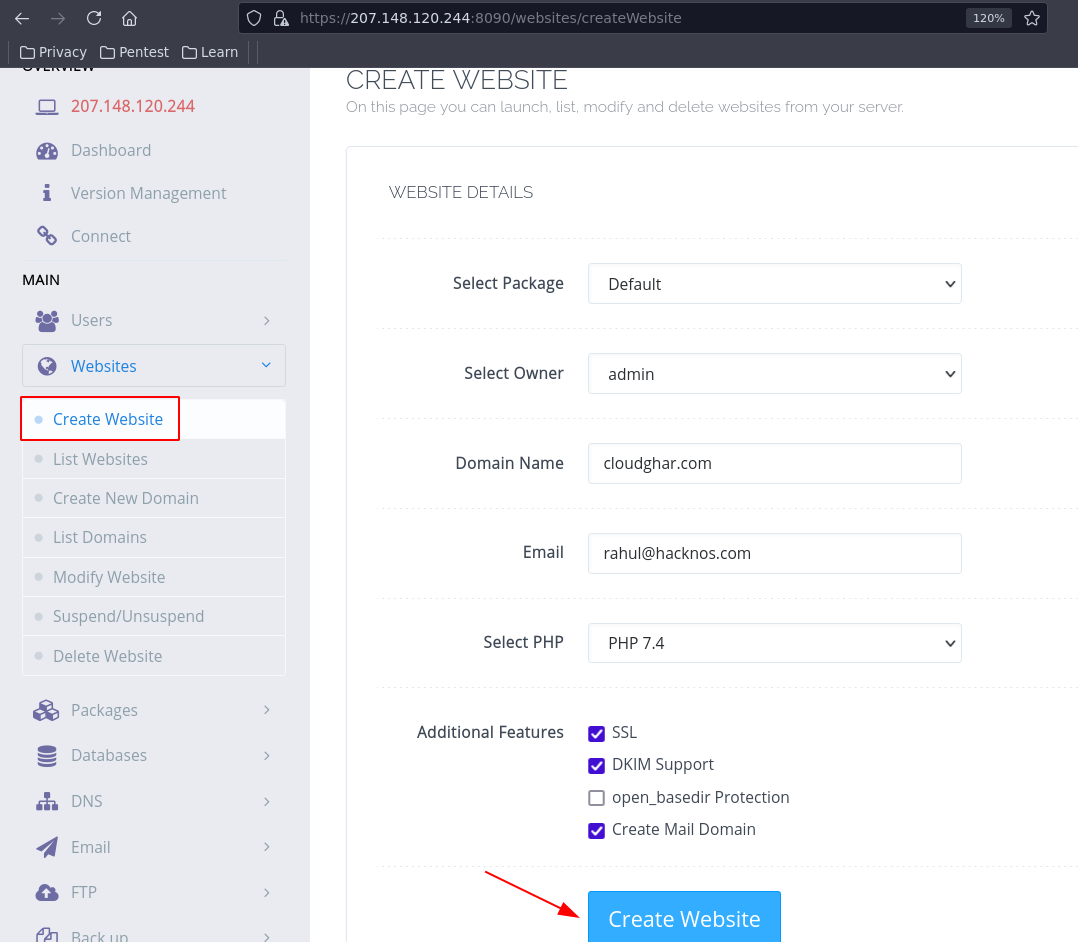This screenshot has width=1078, height=942.
Task: Click the blue Create Website button
Action: point(684,918)
